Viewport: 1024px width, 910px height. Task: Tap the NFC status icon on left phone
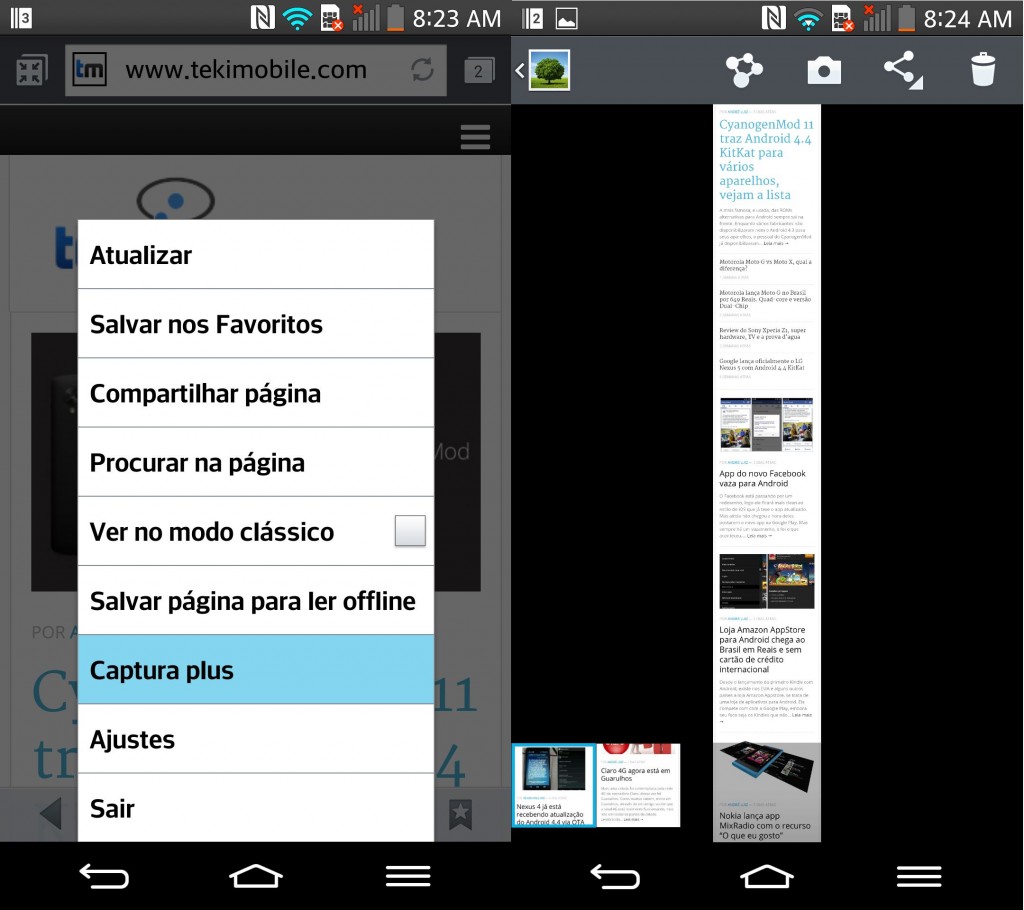click(263, 18)
